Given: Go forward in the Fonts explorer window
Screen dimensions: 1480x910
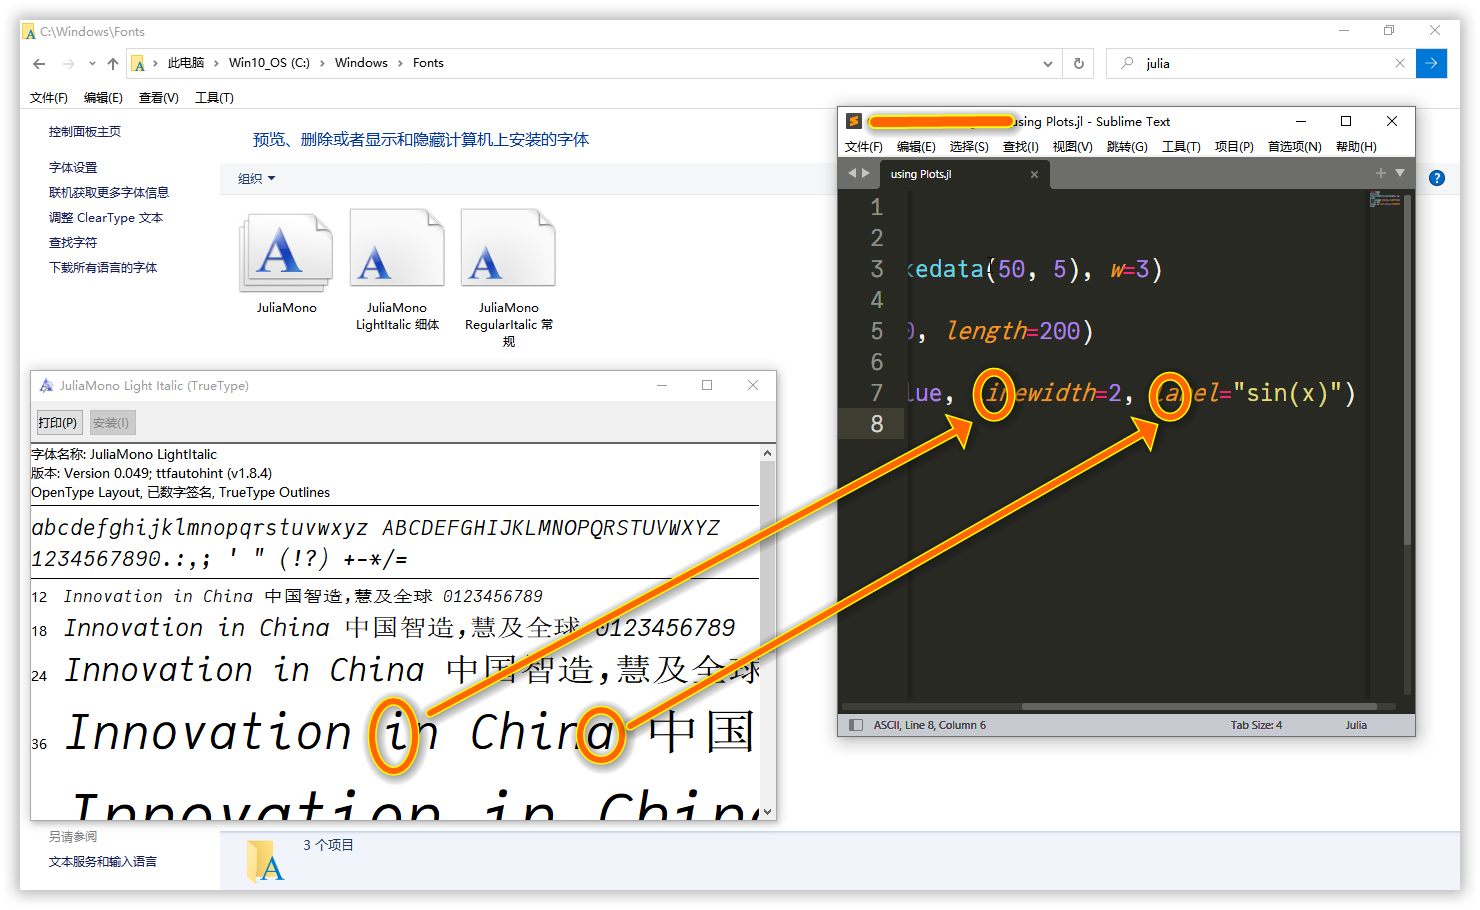Looking at the screenshot, I should pos(68,64).
